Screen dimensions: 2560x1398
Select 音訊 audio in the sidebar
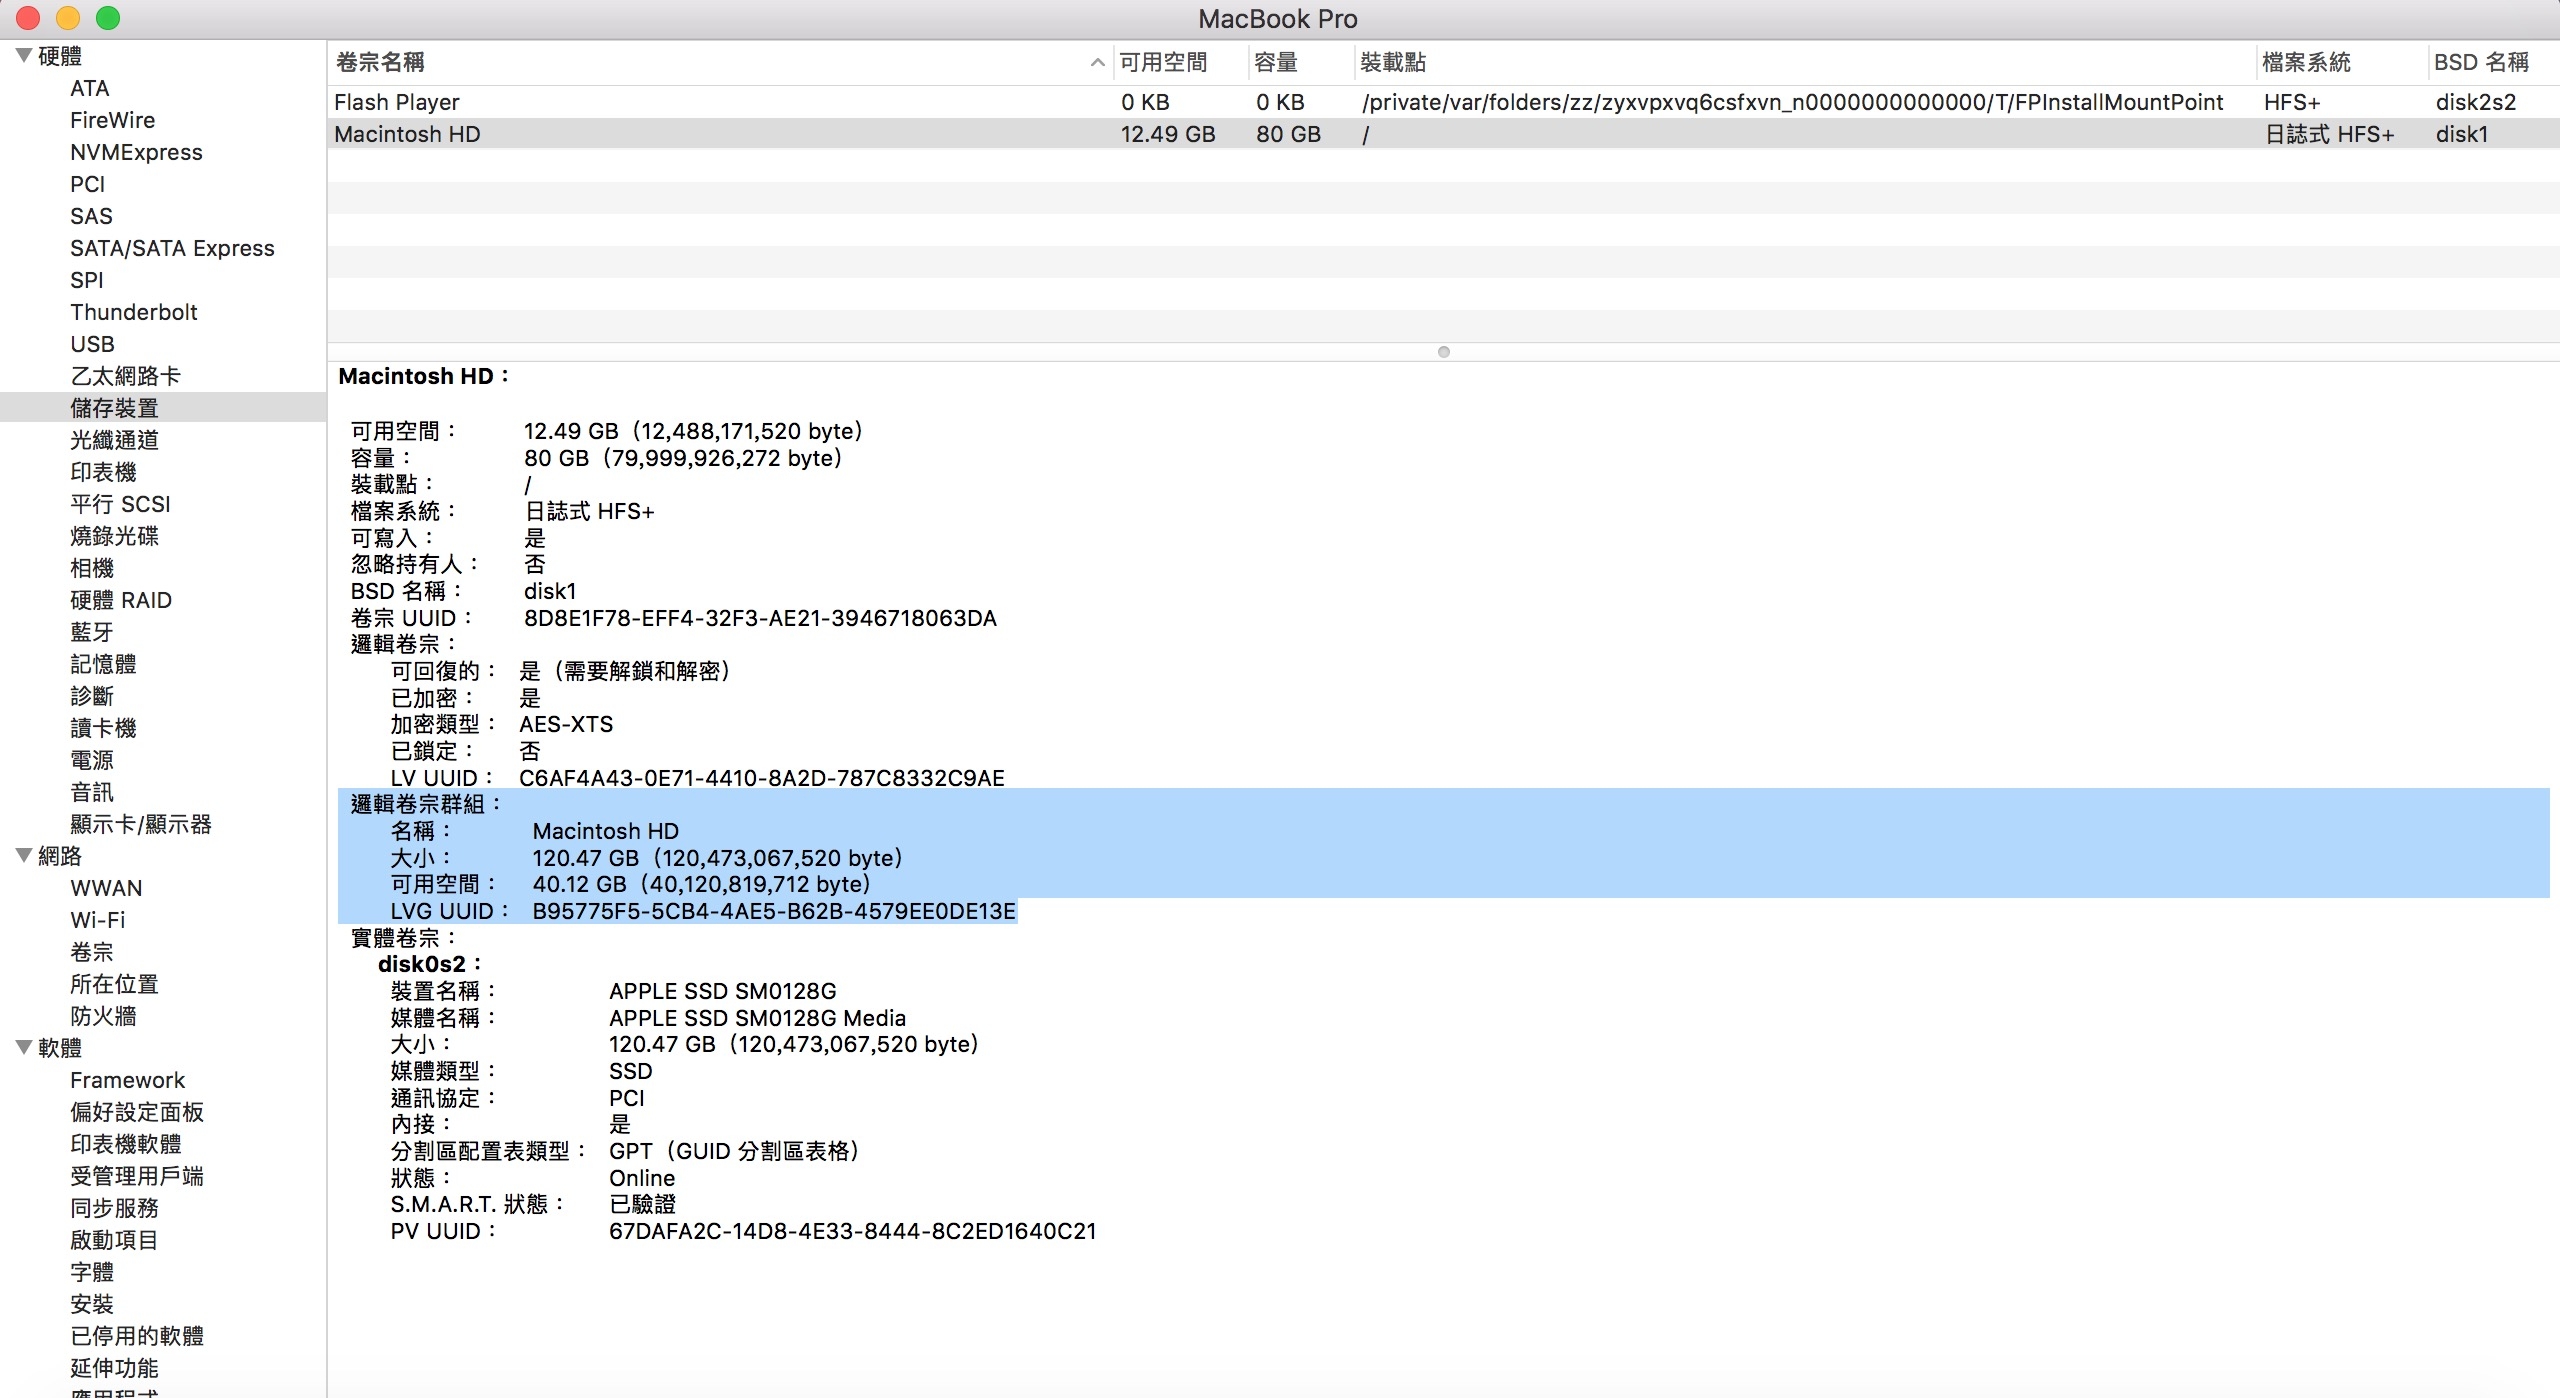point(92,792)
